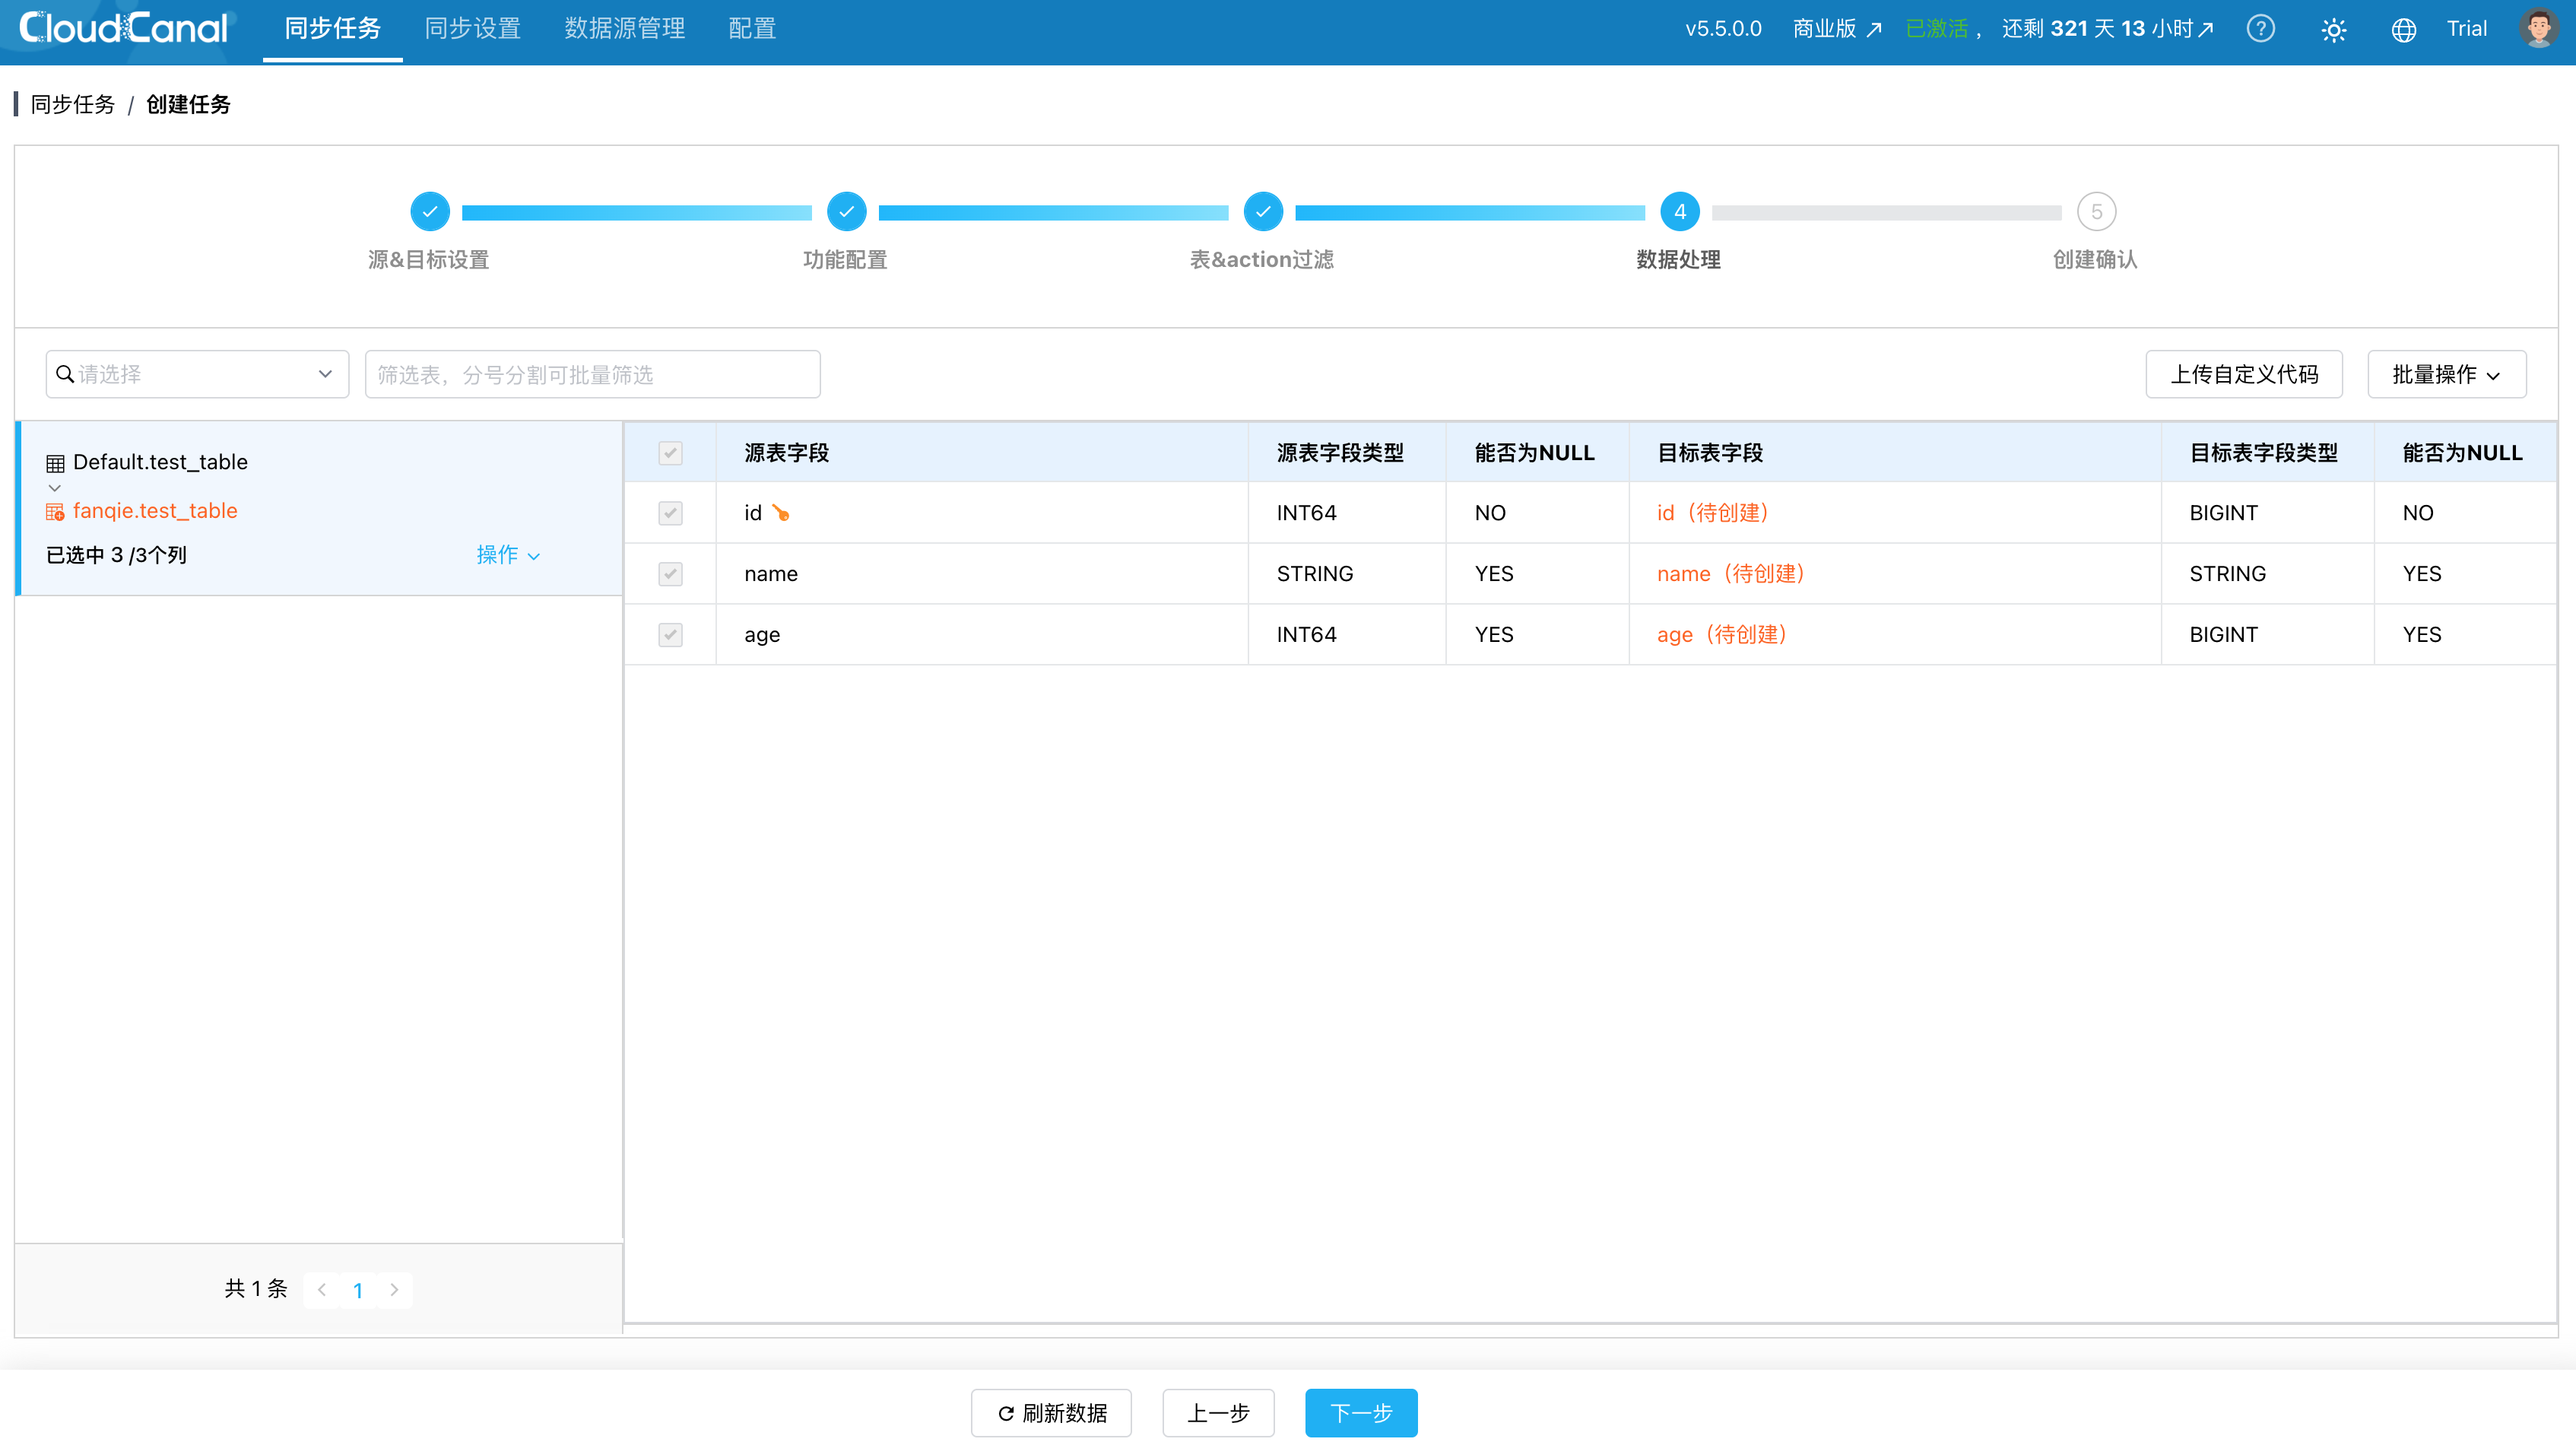
Task: Uncheck the name field checkbox
Action: (x=670, y=574)
